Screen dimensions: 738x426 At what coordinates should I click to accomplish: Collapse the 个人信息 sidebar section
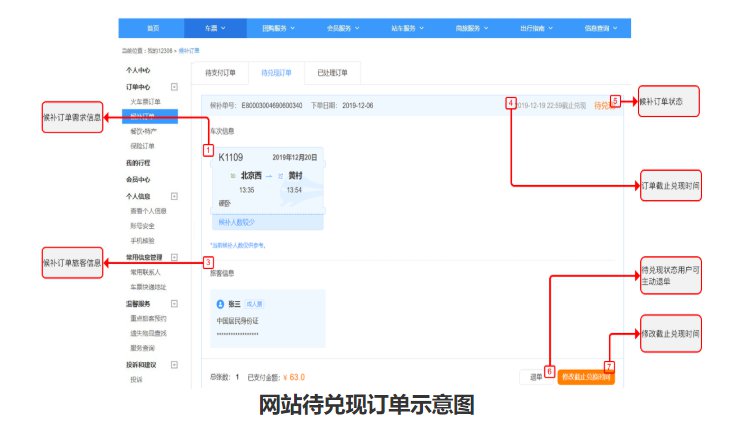coord(175,197)
